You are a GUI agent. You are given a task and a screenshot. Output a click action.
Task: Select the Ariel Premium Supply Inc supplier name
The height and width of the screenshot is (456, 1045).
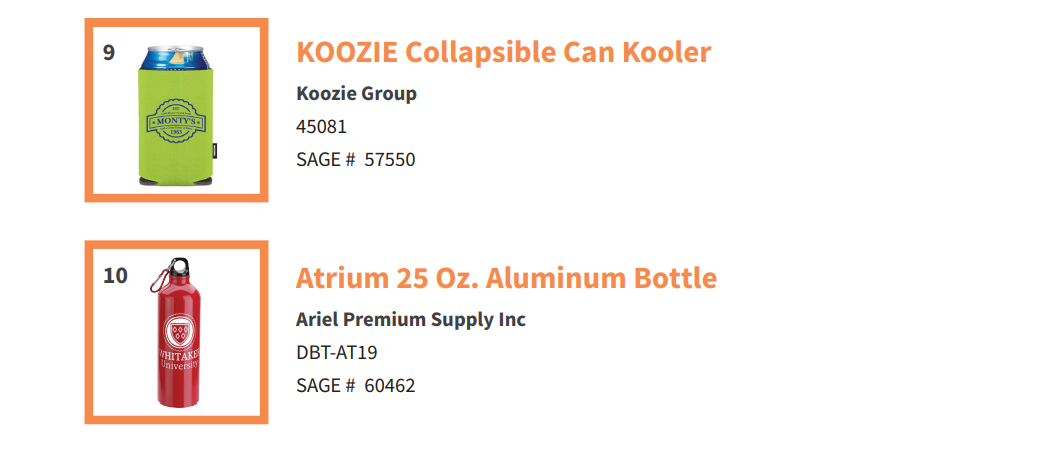[411, 319]
